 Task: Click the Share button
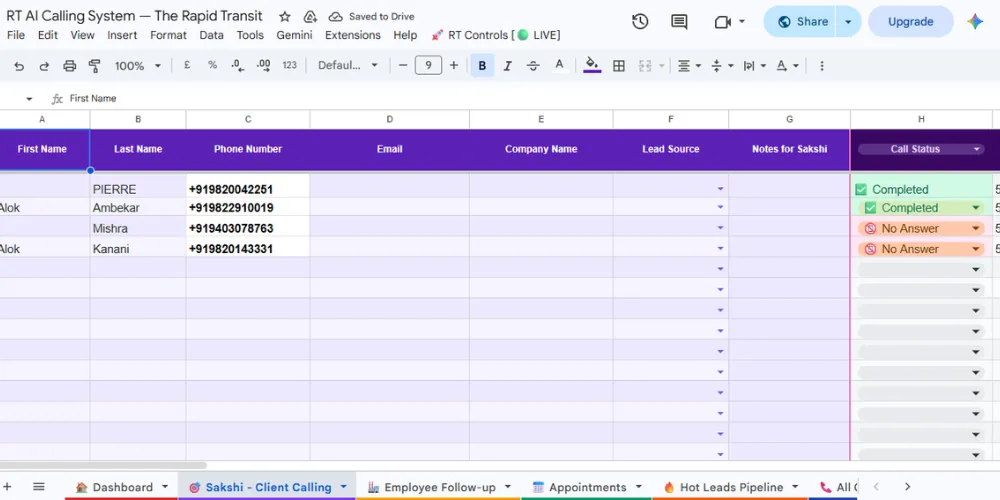click(802, 22)
